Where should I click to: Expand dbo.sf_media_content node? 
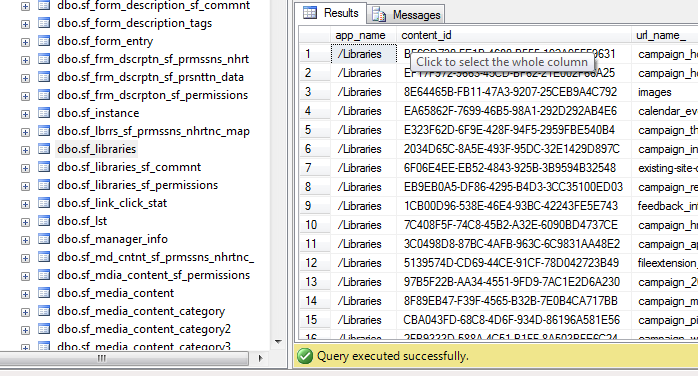pyautogui.click(x=25, y=294)
